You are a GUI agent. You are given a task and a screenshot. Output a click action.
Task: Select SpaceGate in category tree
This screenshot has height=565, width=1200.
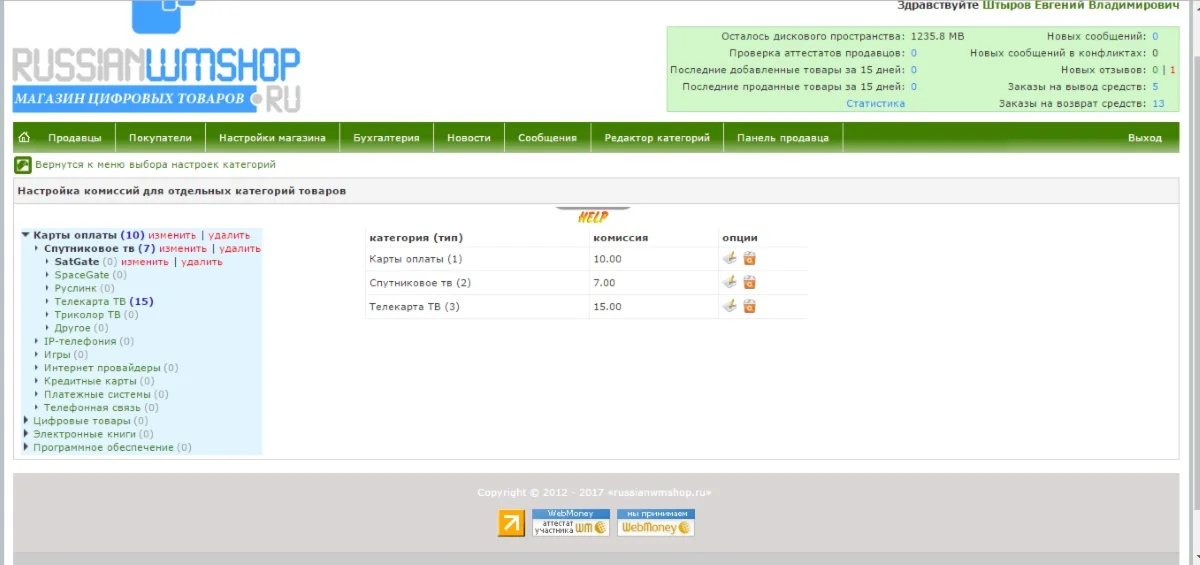(82, 274)
